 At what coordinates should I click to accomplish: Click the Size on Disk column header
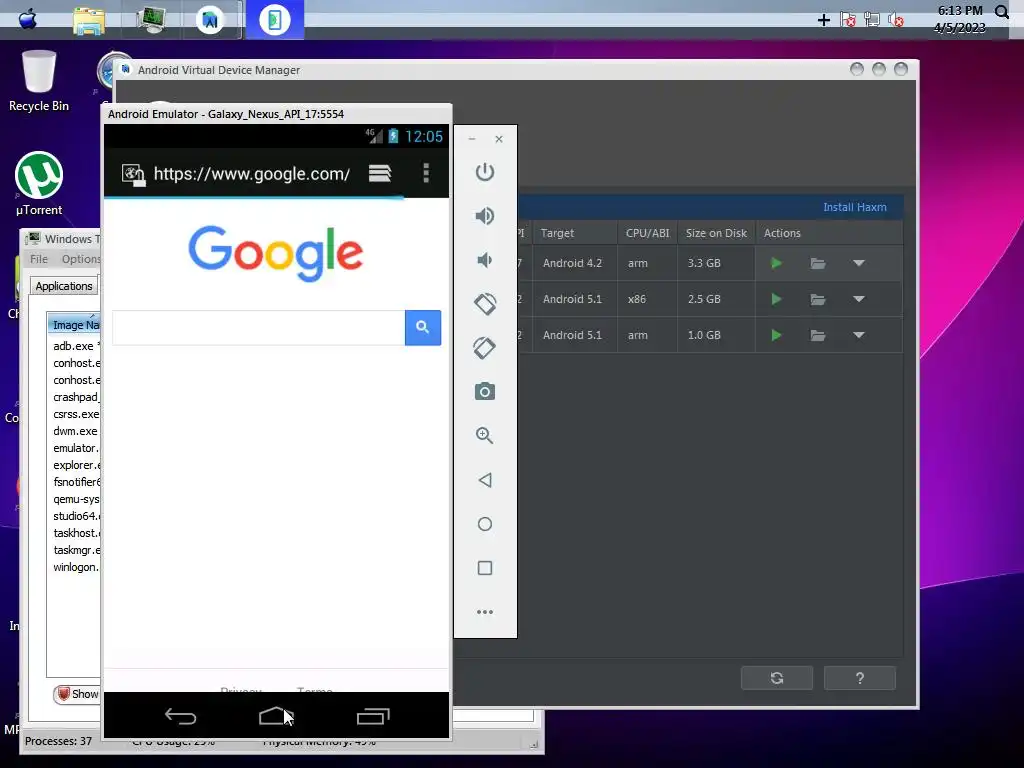(x=716, y=233)
